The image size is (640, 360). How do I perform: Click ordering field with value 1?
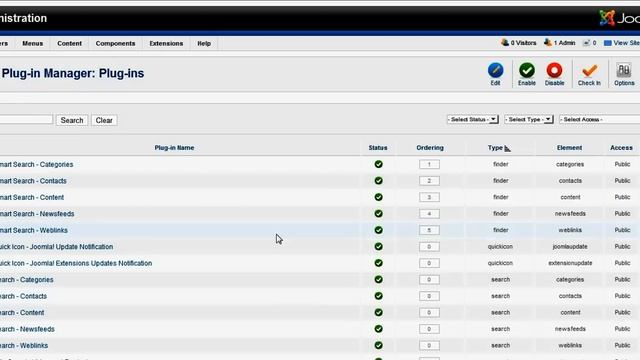[x=429, y=164]
